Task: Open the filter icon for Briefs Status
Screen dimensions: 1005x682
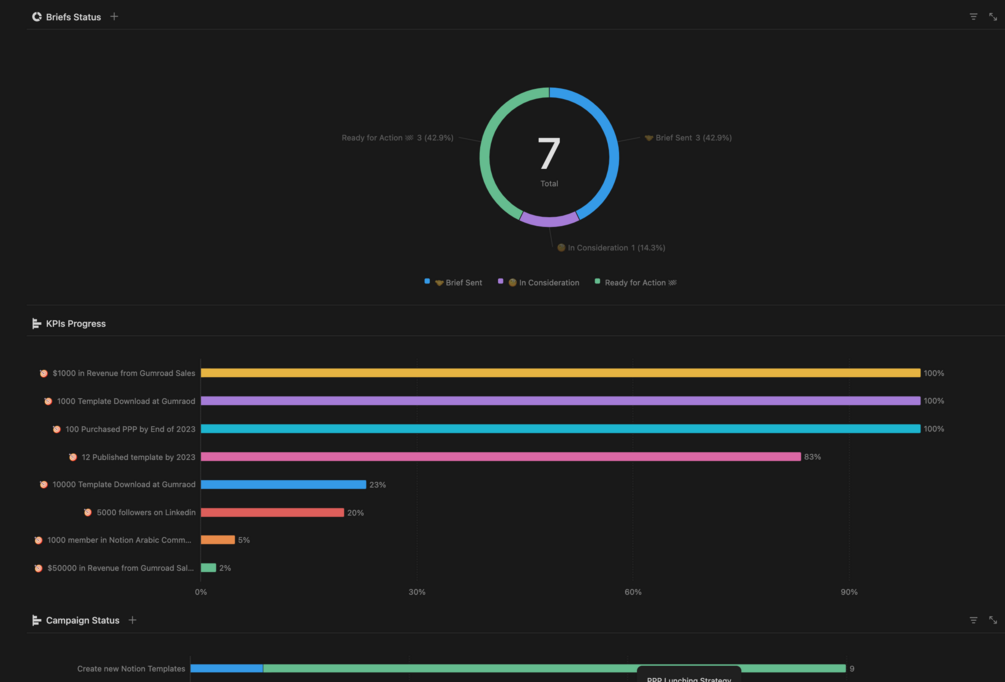Action: (973, 17)
